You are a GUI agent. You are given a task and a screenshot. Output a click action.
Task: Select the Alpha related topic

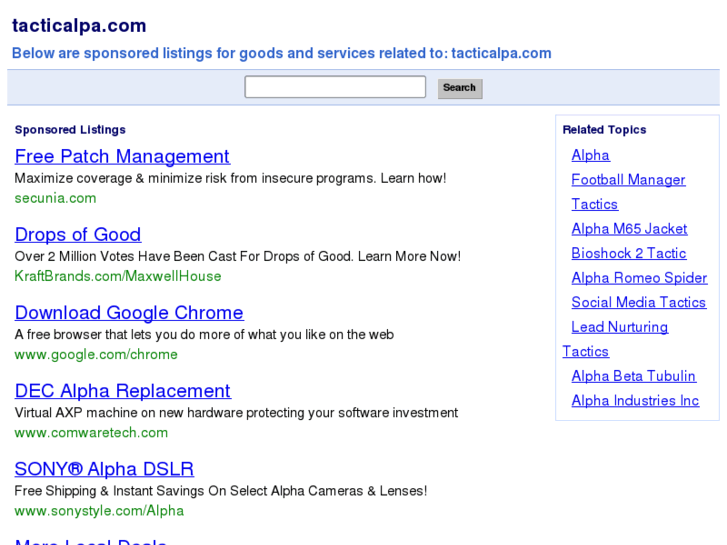click(590, 155)
